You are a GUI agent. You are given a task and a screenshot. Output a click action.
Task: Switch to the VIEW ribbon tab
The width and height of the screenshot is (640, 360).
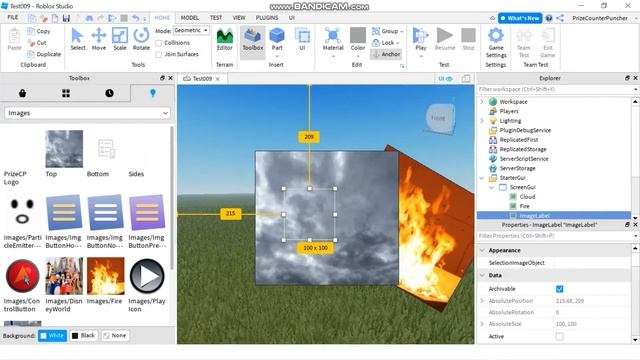point(239,18)
